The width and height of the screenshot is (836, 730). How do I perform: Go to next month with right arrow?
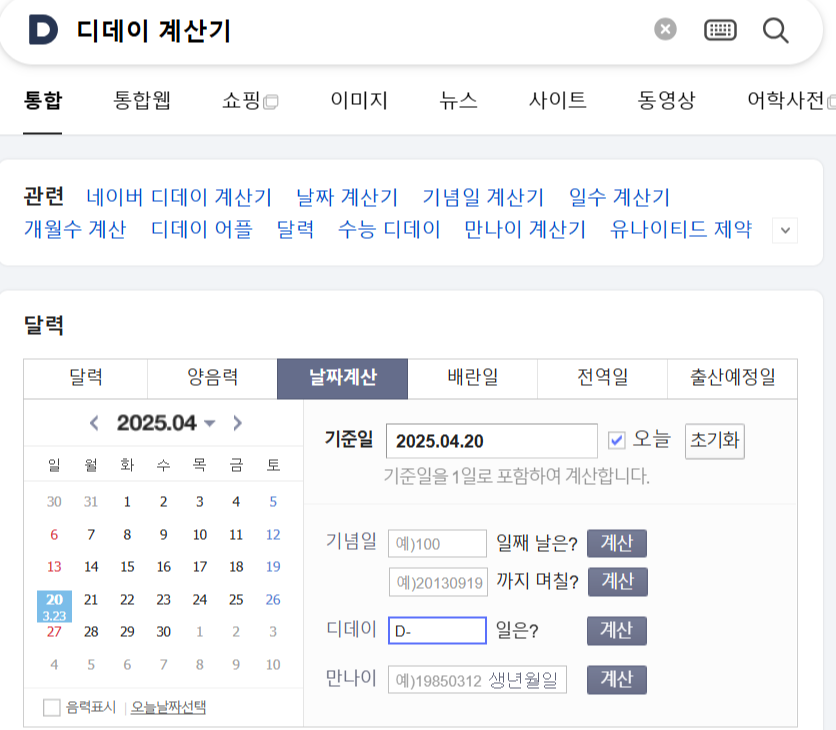(x=238, y=422)
